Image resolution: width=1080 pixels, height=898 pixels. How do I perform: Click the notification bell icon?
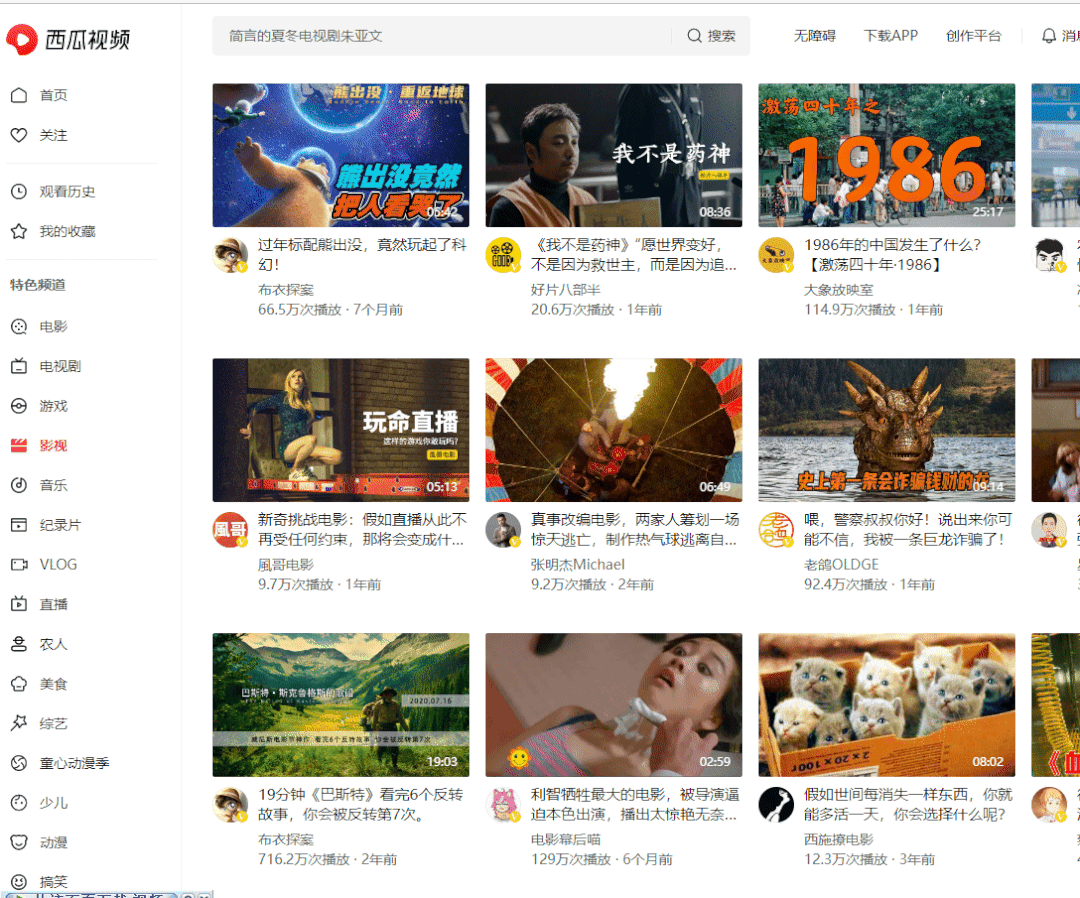click(1048, 36)
